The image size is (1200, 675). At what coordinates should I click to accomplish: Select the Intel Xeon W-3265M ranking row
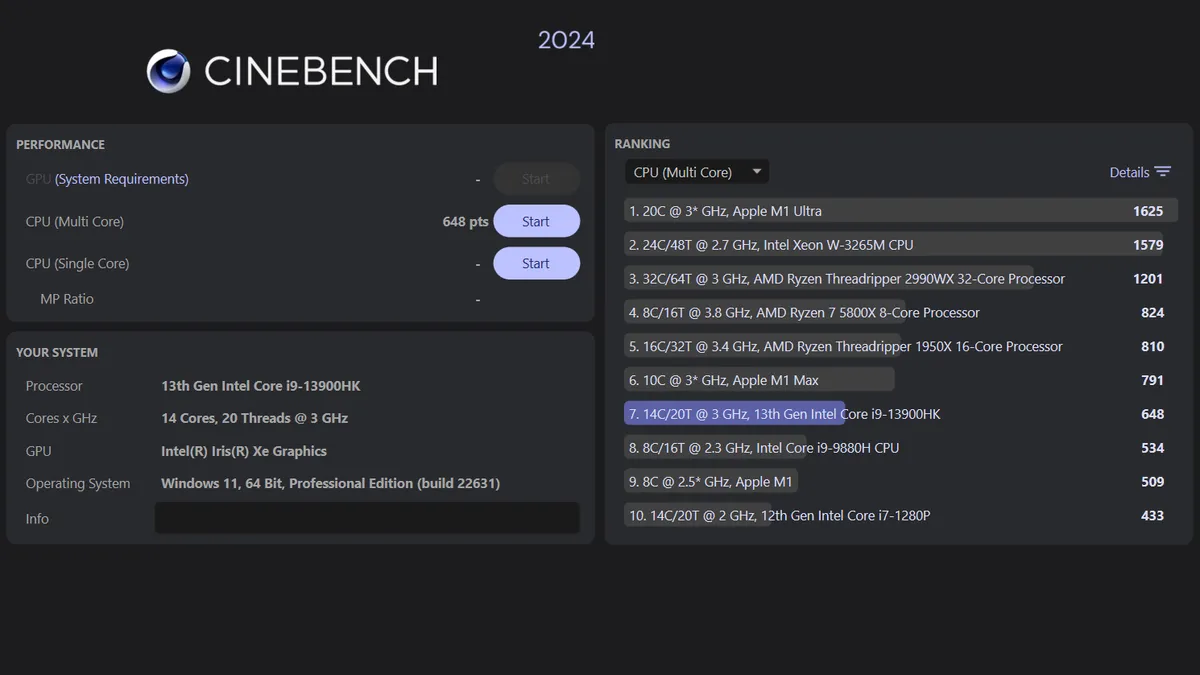tap(770, 245)
